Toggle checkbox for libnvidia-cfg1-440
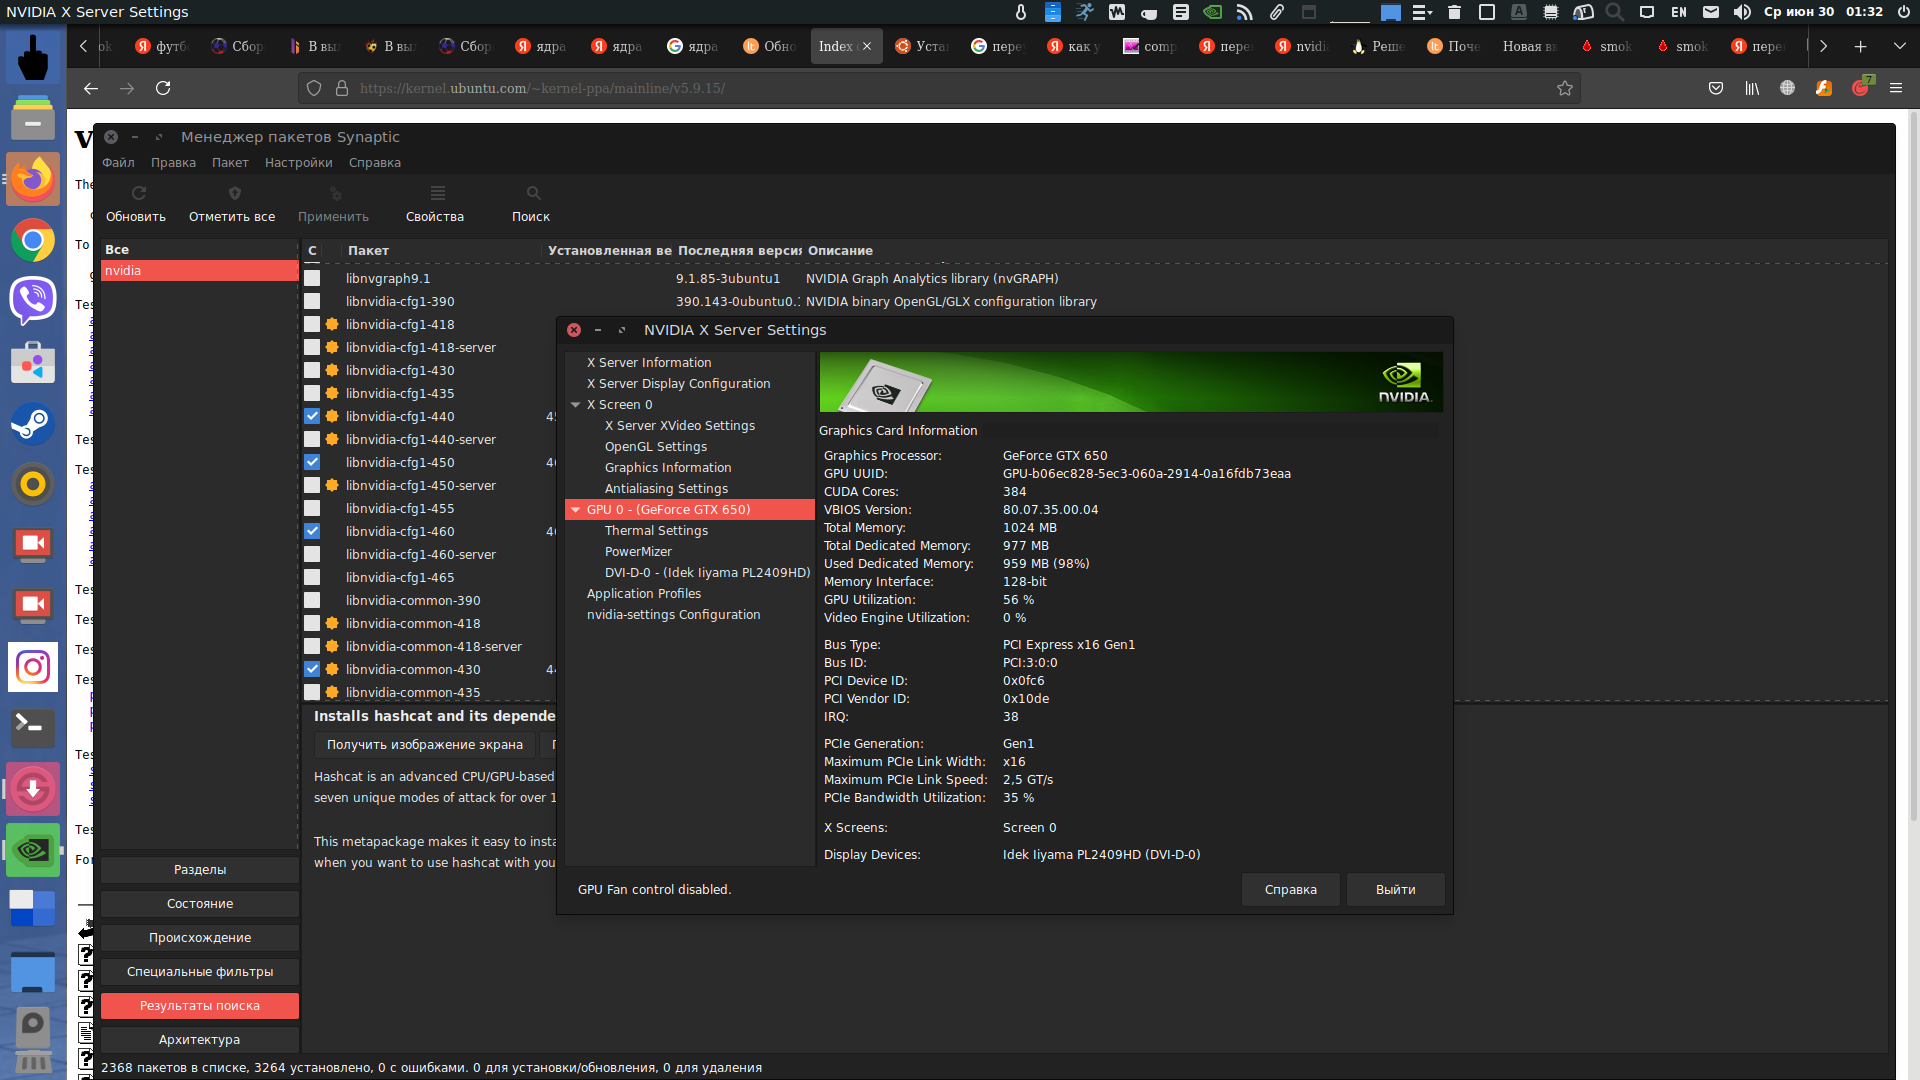The height and width of the screenshot is (1080, 1920). pos(312,416)
